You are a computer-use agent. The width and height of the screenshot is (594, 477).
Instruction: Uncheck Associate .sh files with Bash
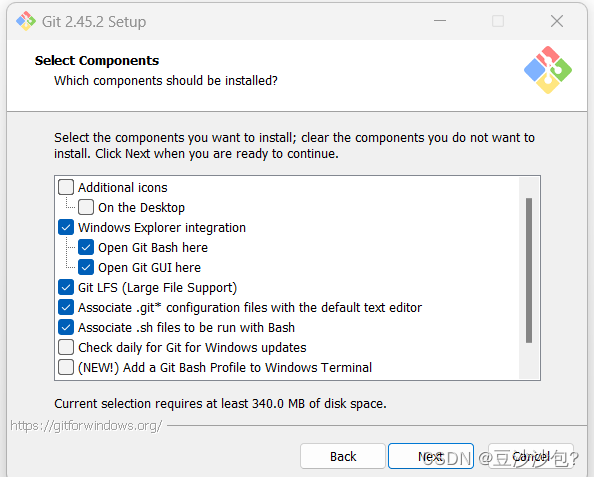66,327
